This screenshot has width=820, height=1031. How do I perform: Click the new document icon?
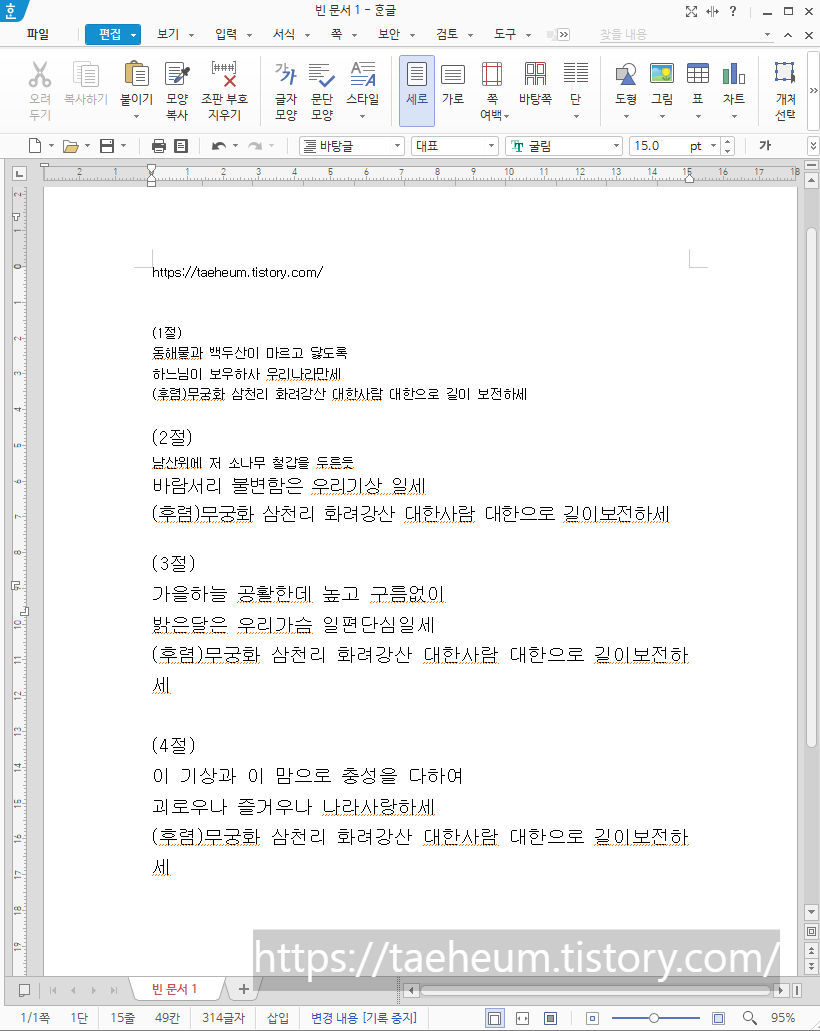pyautogui.click(x=35, y=146)
